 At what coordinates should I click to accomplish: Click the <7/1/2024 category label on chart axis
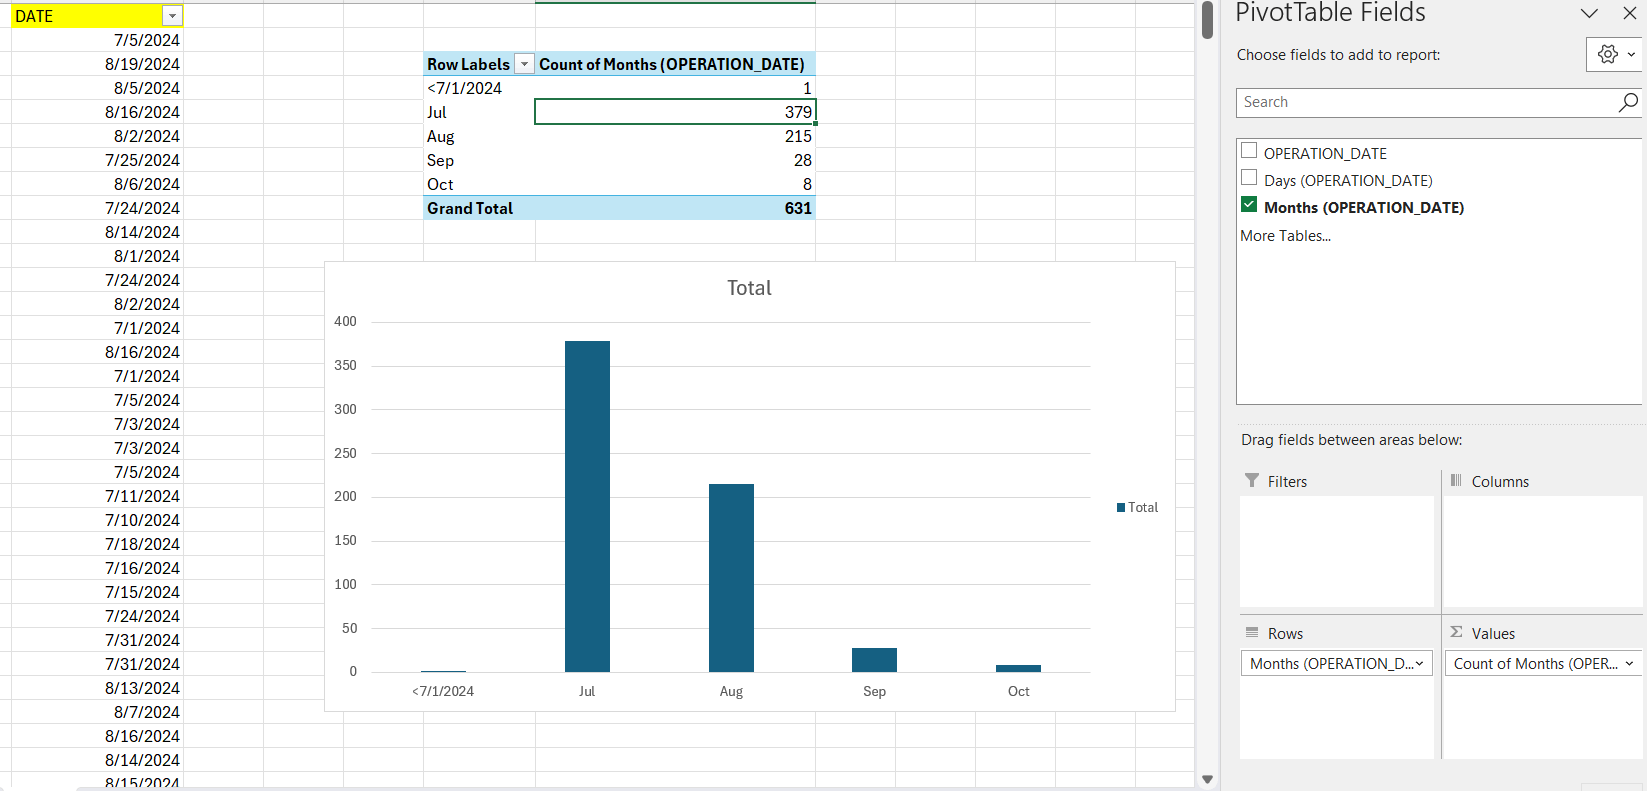click(x=443, y=691)
